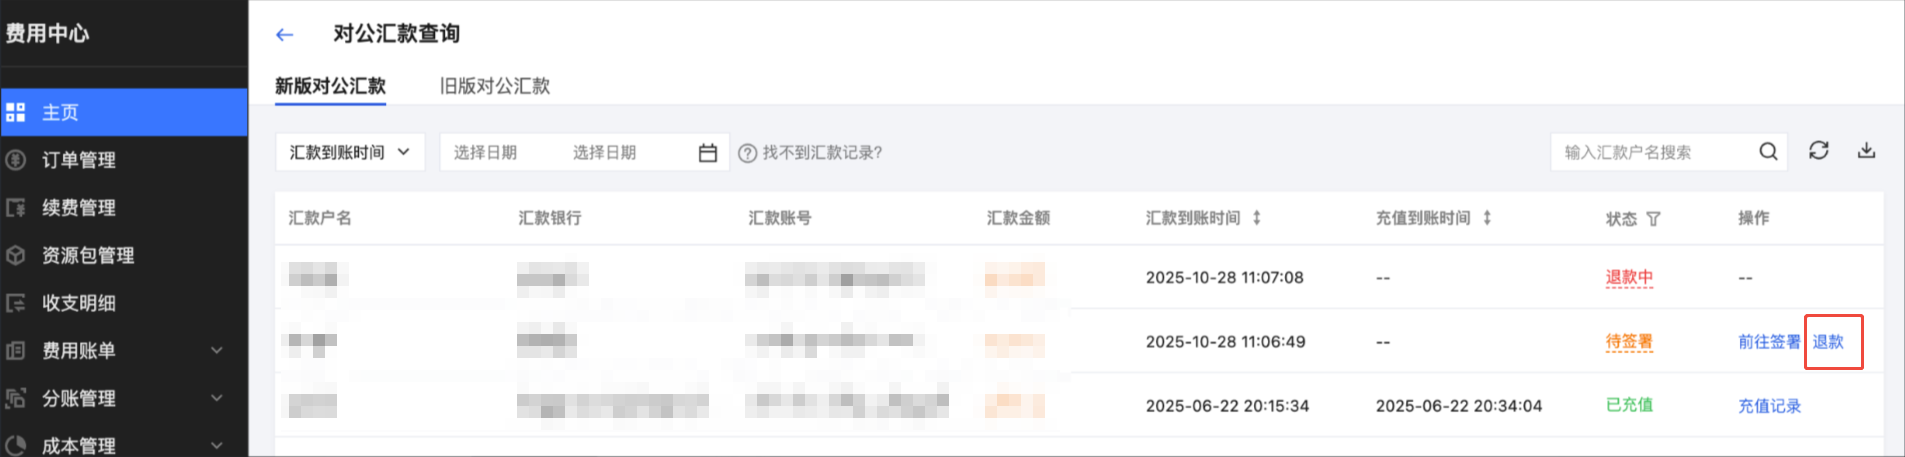The width and height of the screenshot is (1905, 457).
Task: Switch to 旧版对公汇款 tab
Action: pyautogui.click(x=495, y=86)
